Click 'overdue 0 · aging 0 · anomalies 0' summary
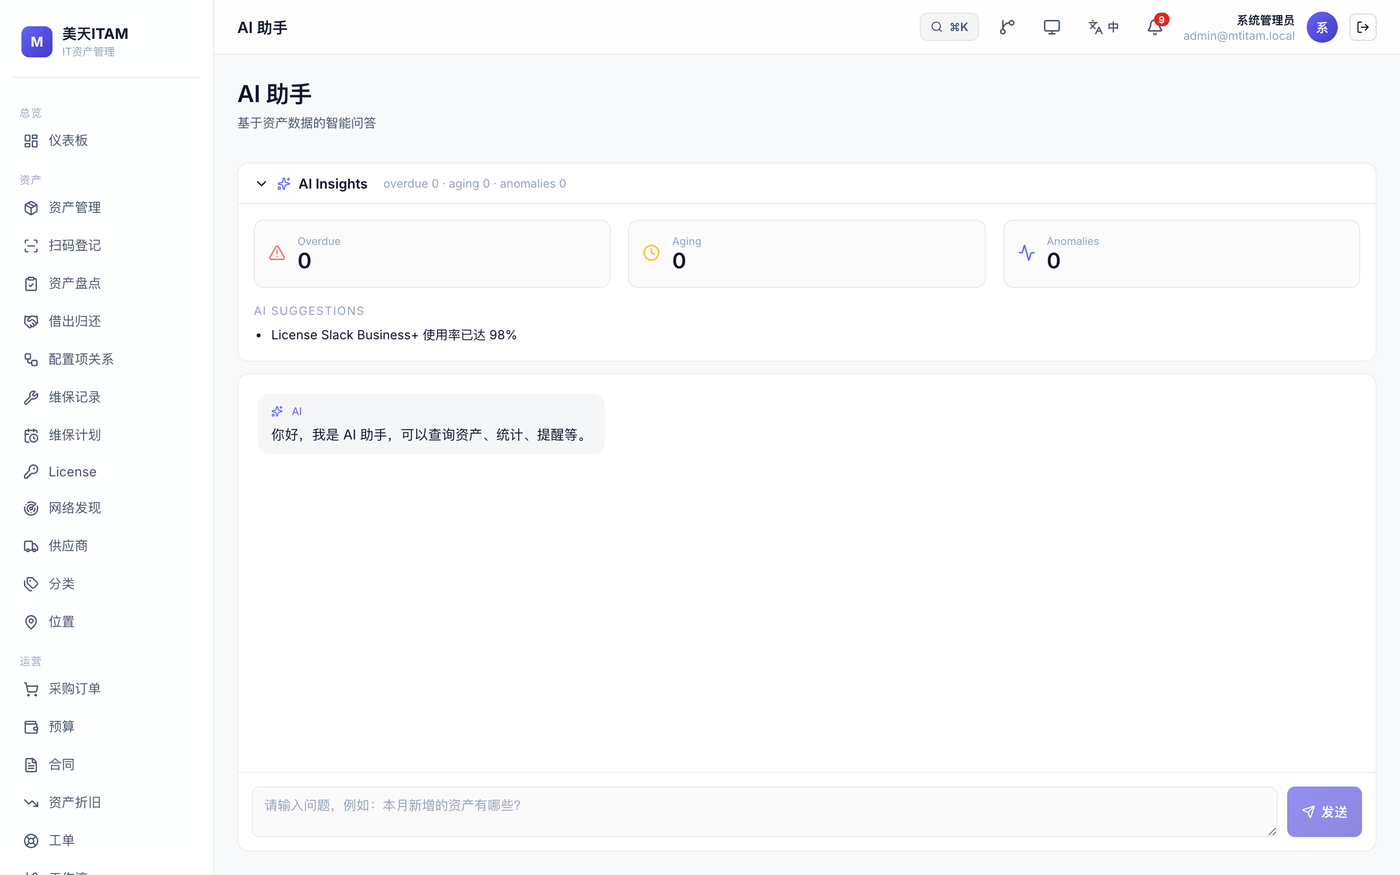 475,184
